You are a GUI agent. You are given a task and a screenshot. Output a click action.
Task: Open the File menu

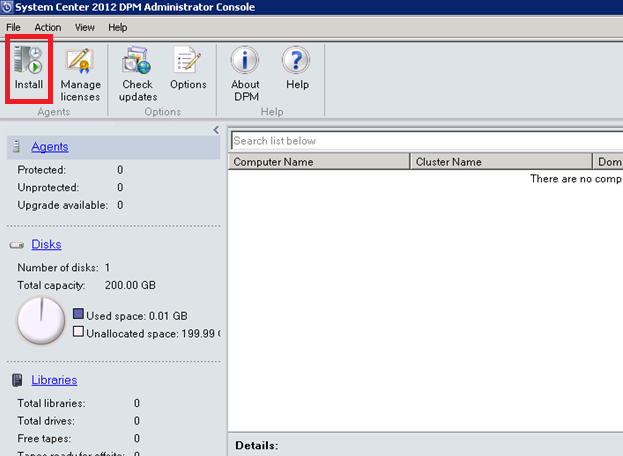(x=13, y=27)
